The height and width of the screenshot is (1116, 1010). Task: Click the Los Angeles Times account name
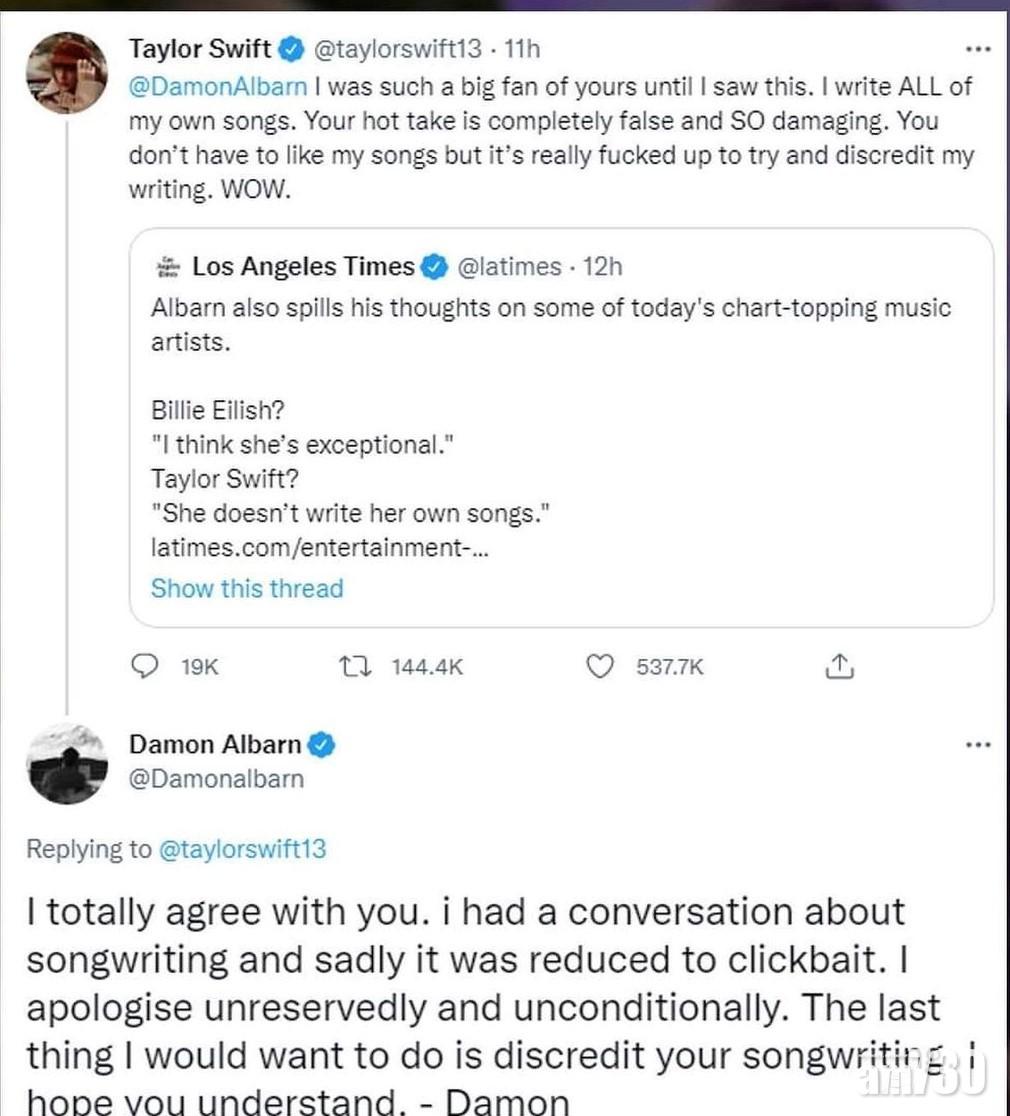point(303,266)
